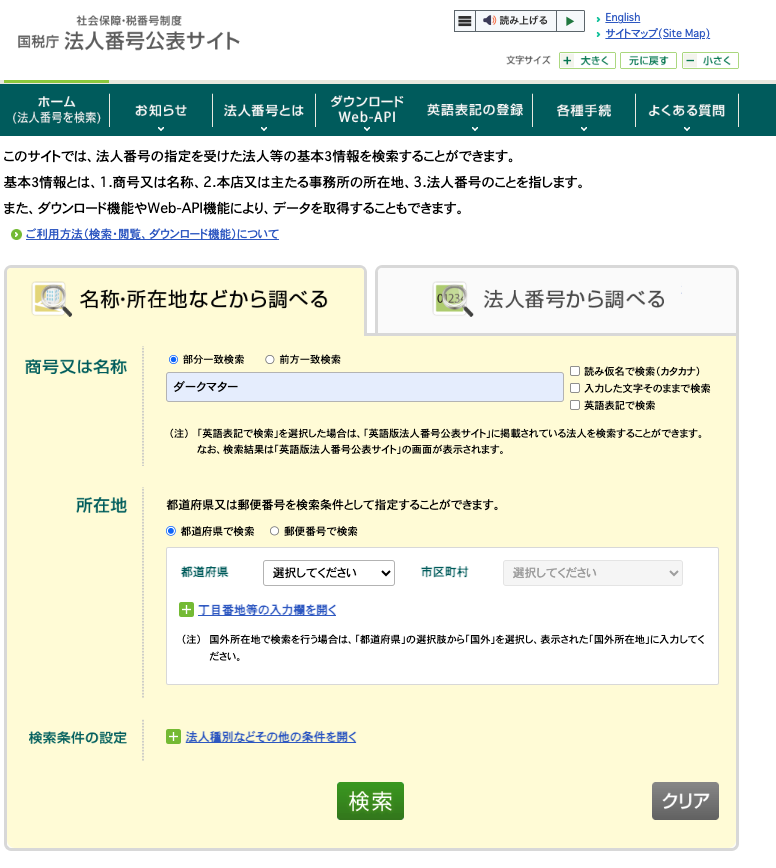Switch to the 法人番号から調べる tab
Viewport: 776px width, 868px height.
click(556, 299)
